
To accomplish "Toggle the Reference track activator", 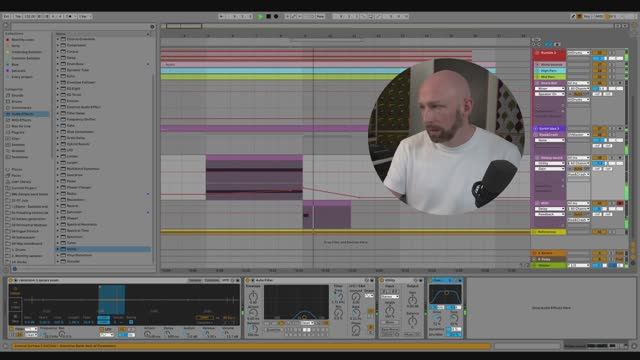I will tap(599, 232).
